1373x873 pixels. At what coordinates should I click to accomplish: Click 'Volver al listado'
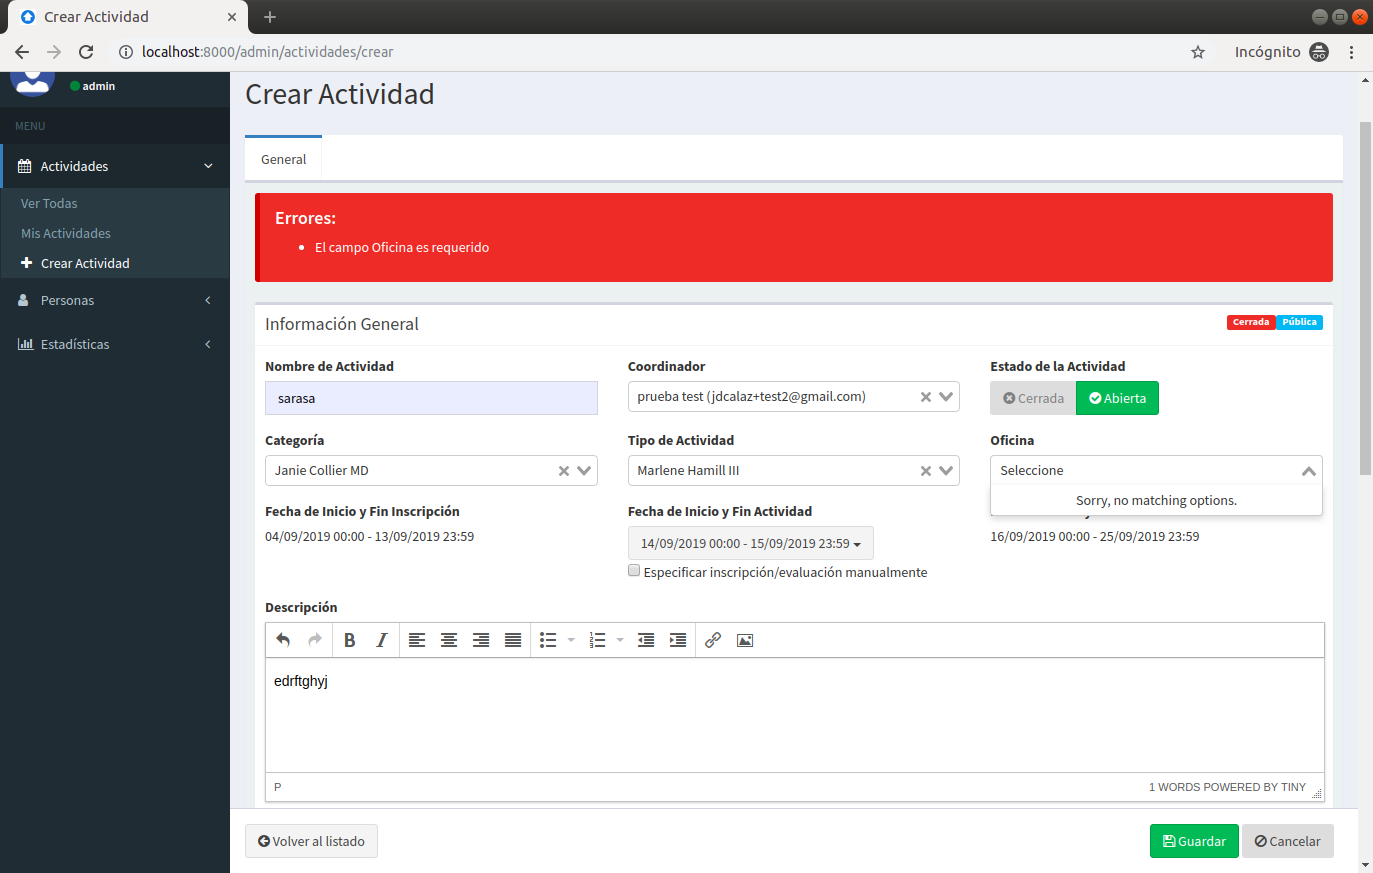tap(311, 841)
